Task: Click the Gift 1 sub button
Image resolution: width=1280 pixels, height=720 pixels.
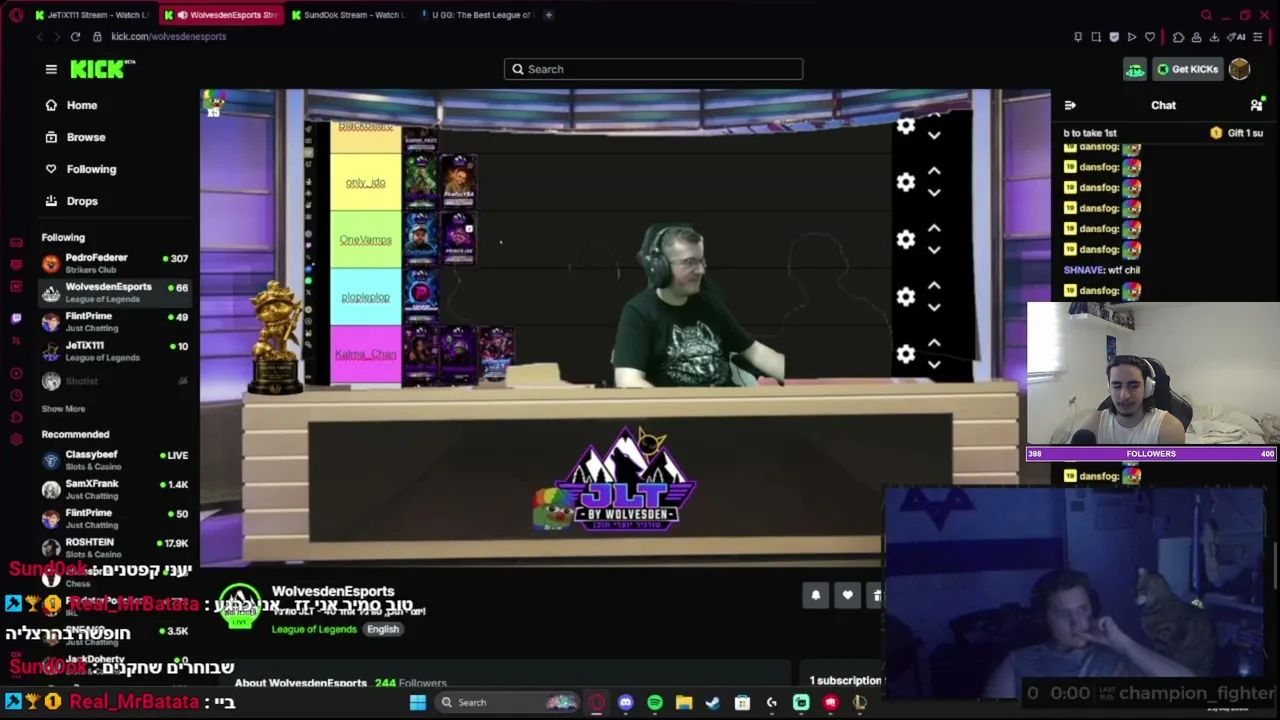Action: click(x=1237, y=133)
